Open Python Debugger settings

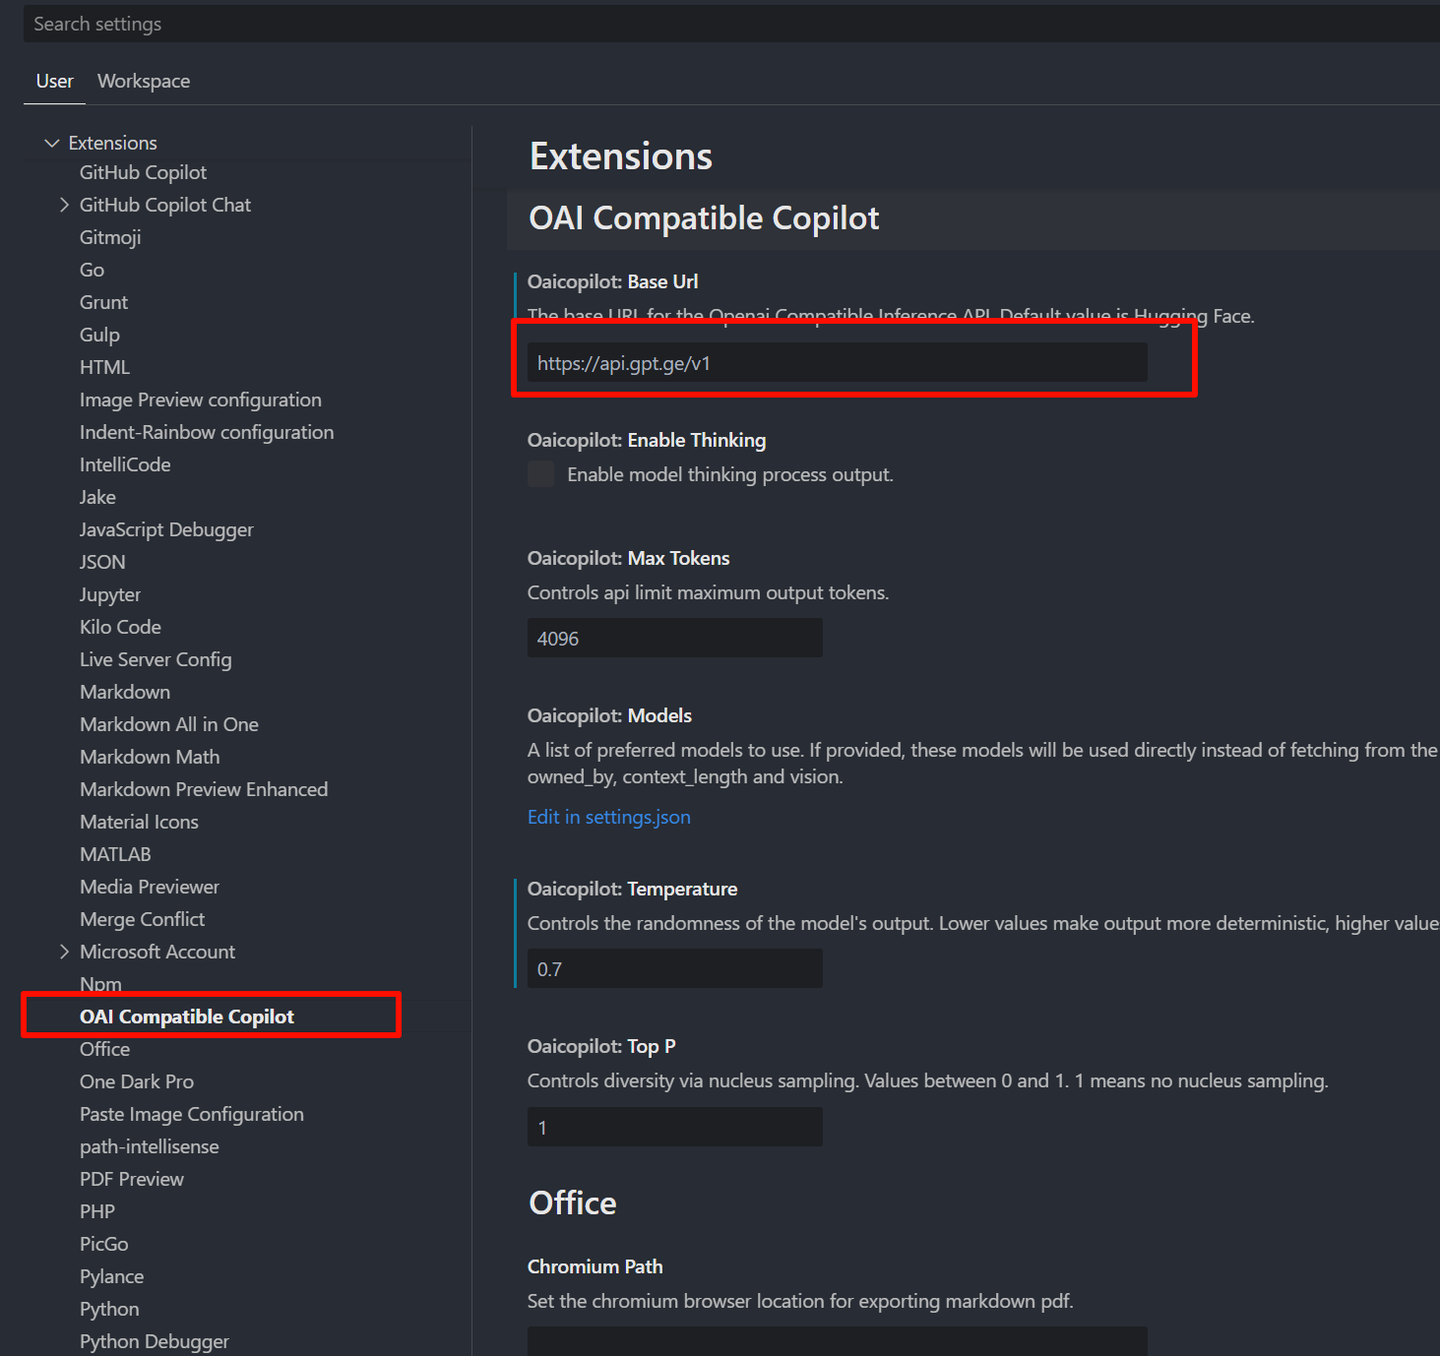pyautogui.click(x=153, y=1341)
